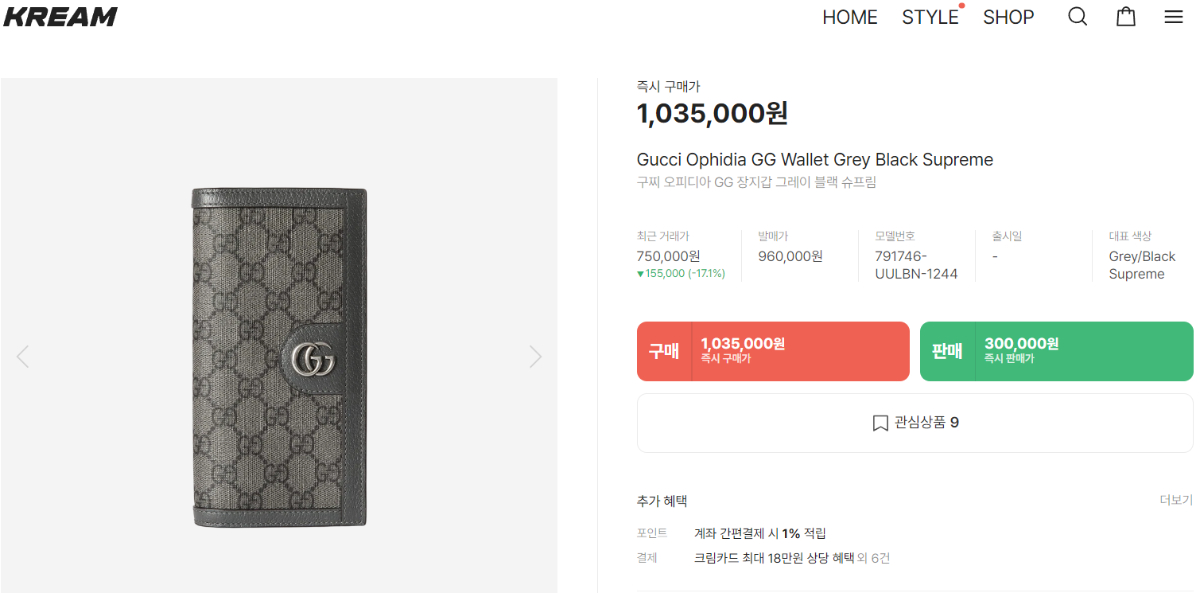Click the 크림카드 최대 18만원 benefit text
The height and width of the screenshot is (593, 1200).
pyautogui.click(x=774, y=558)
